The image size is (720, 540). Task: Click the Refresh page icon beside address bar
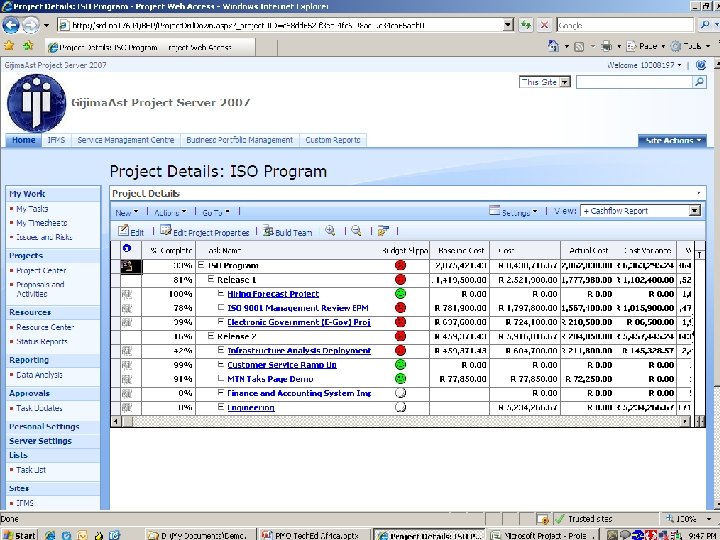[526, 25]
